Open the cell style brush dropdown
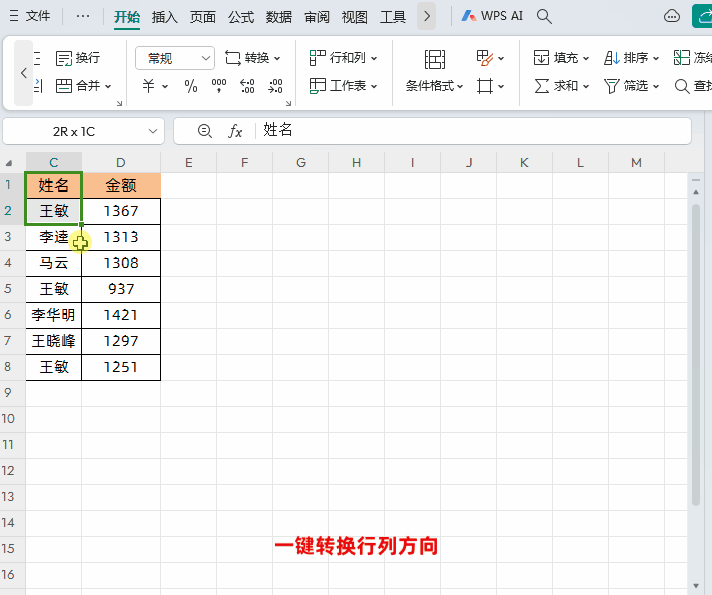This screenshot has height=595, width=712. coord(490,58)
